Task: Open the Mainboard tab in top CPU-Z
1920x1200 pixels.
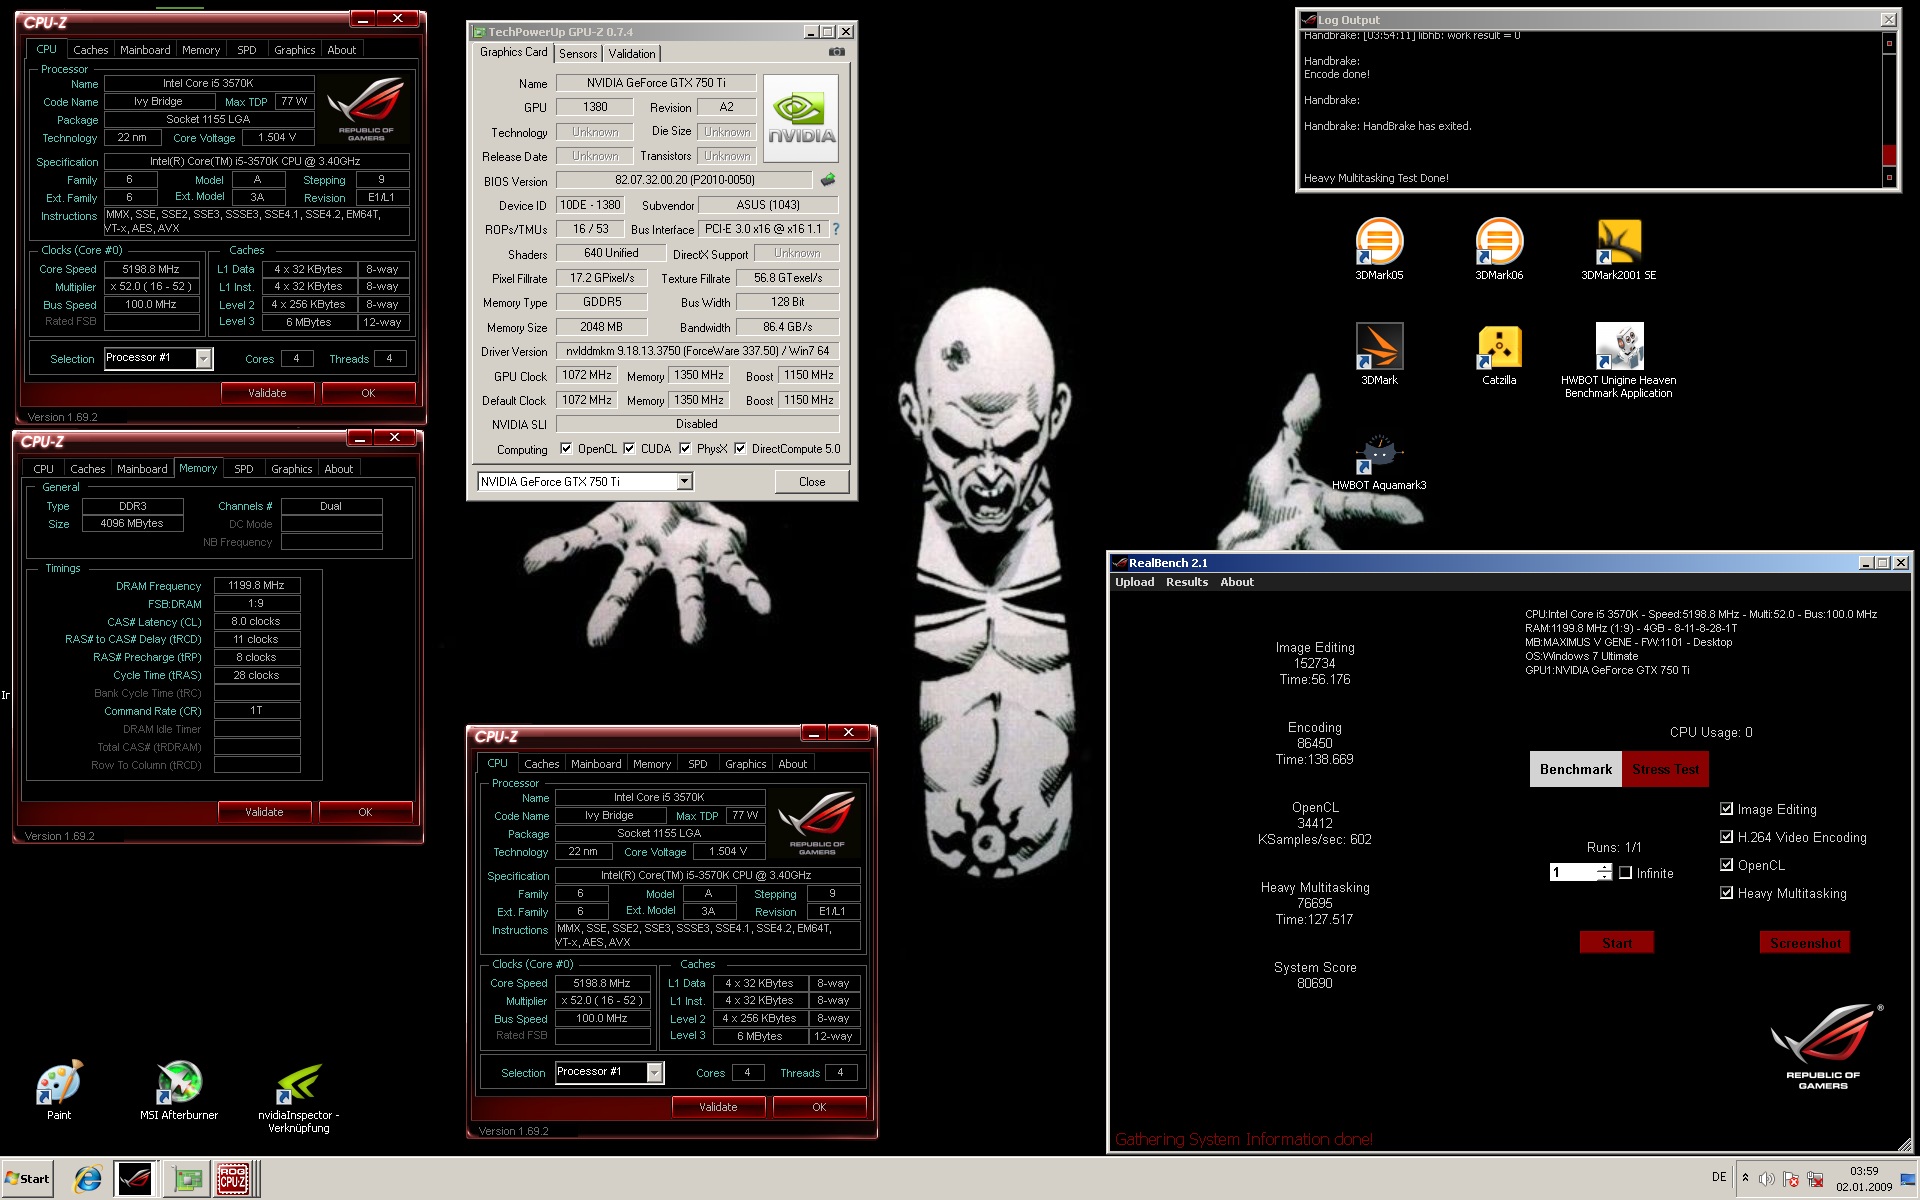Action: click(145, 50)
